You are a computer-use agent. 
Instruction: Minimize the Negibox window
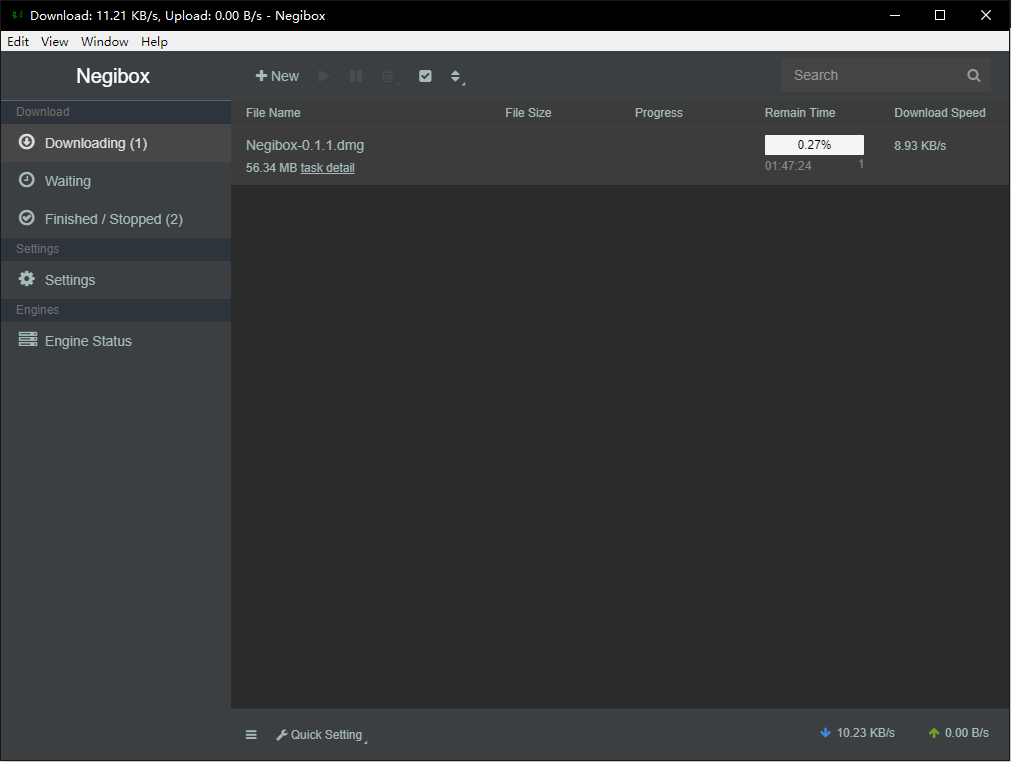[894, 15]
